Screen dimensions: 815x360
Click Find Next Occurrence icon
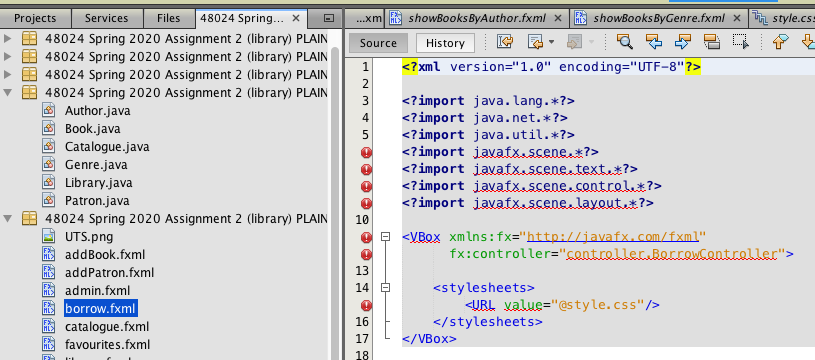click(682, 42)
